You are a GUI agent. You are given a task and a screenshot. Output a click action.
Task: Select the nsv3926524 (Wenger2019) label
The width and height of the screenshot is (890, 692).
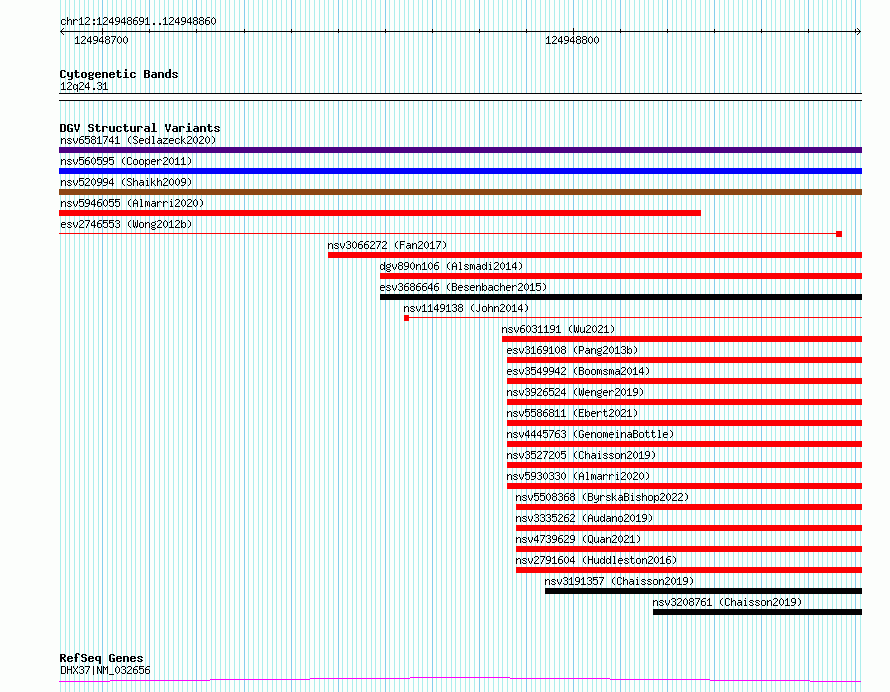575,392
